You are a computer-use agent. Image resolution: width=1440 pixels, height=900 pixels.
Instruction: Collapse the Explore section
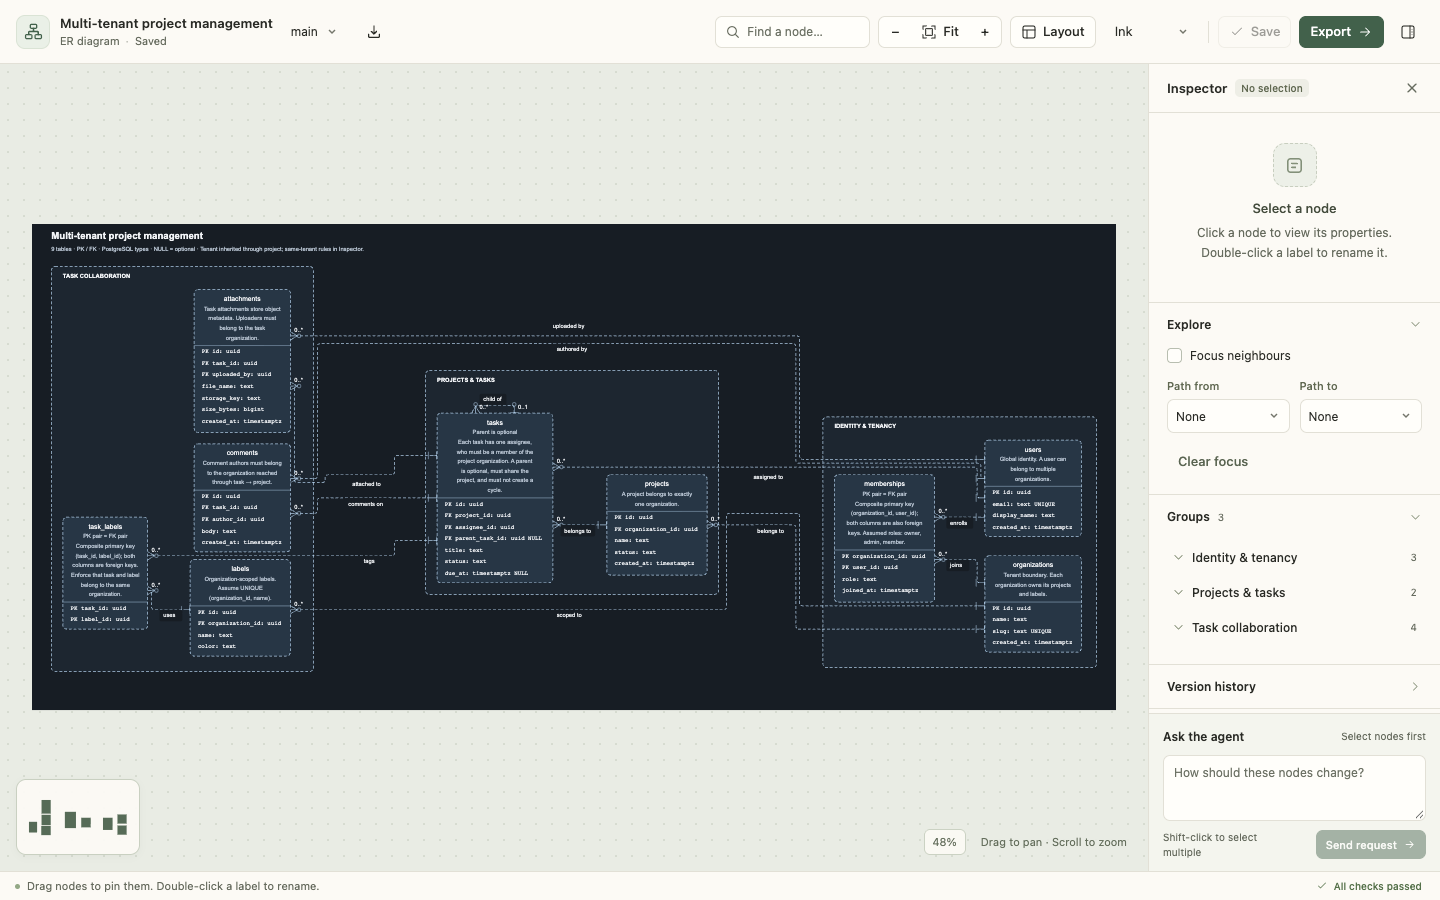pyautogui.click(x=1415, y=325)
